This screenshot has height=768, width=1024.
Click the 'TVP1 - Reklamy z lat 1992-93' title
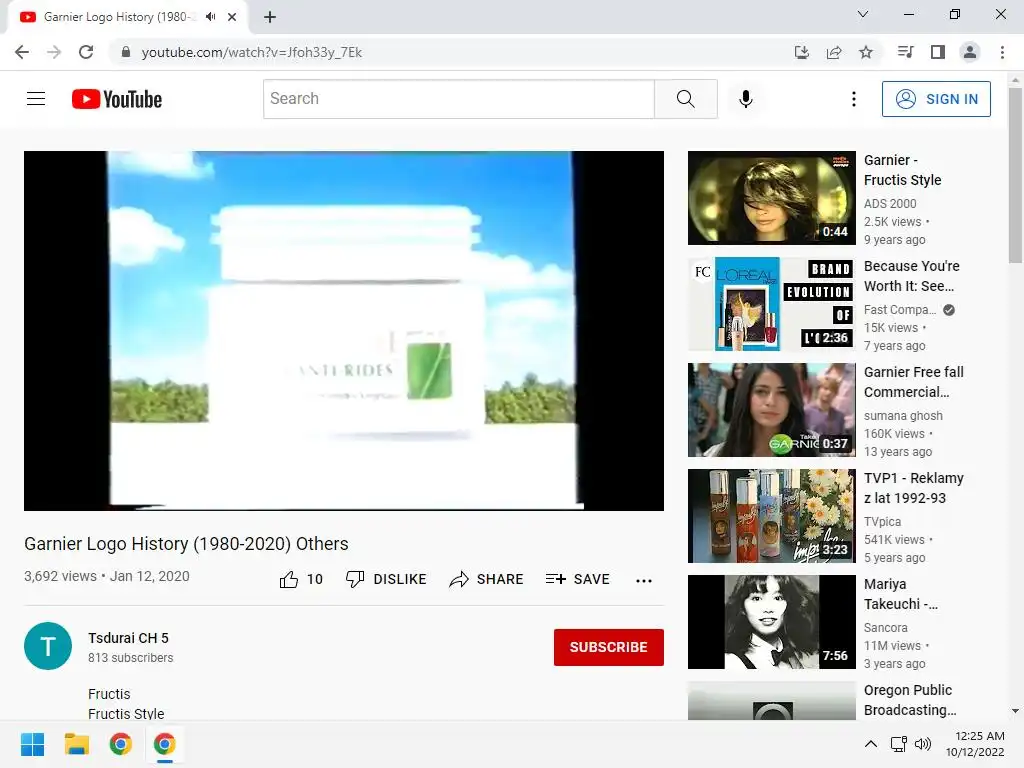[914, 488]
